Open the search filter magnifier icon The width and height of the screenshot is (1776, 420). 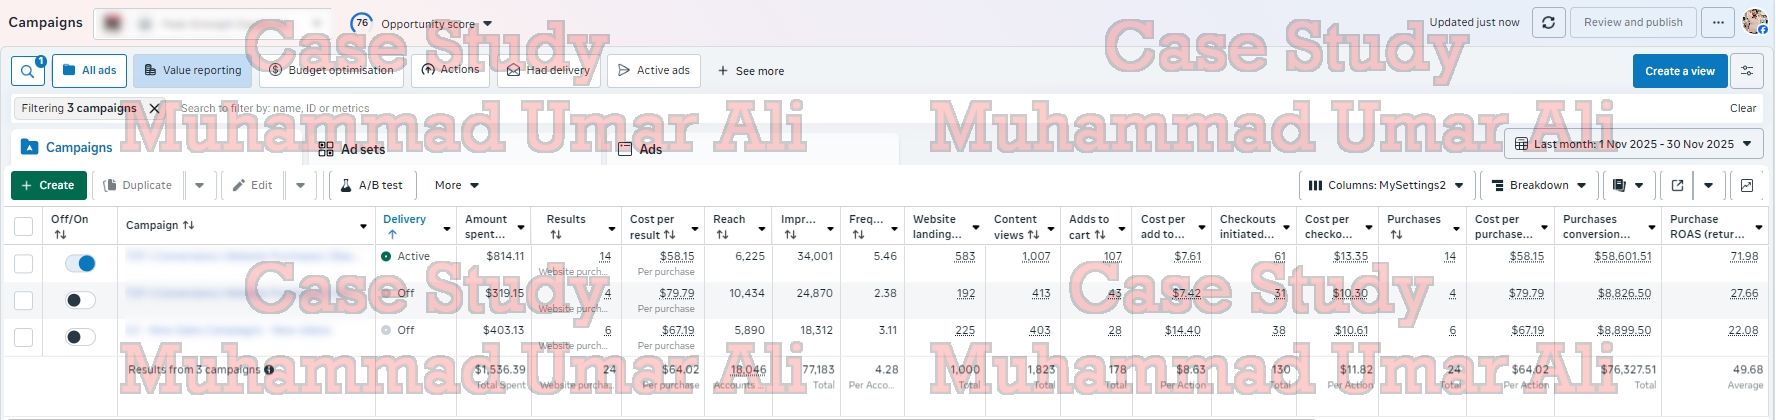(x=27, y=71)
